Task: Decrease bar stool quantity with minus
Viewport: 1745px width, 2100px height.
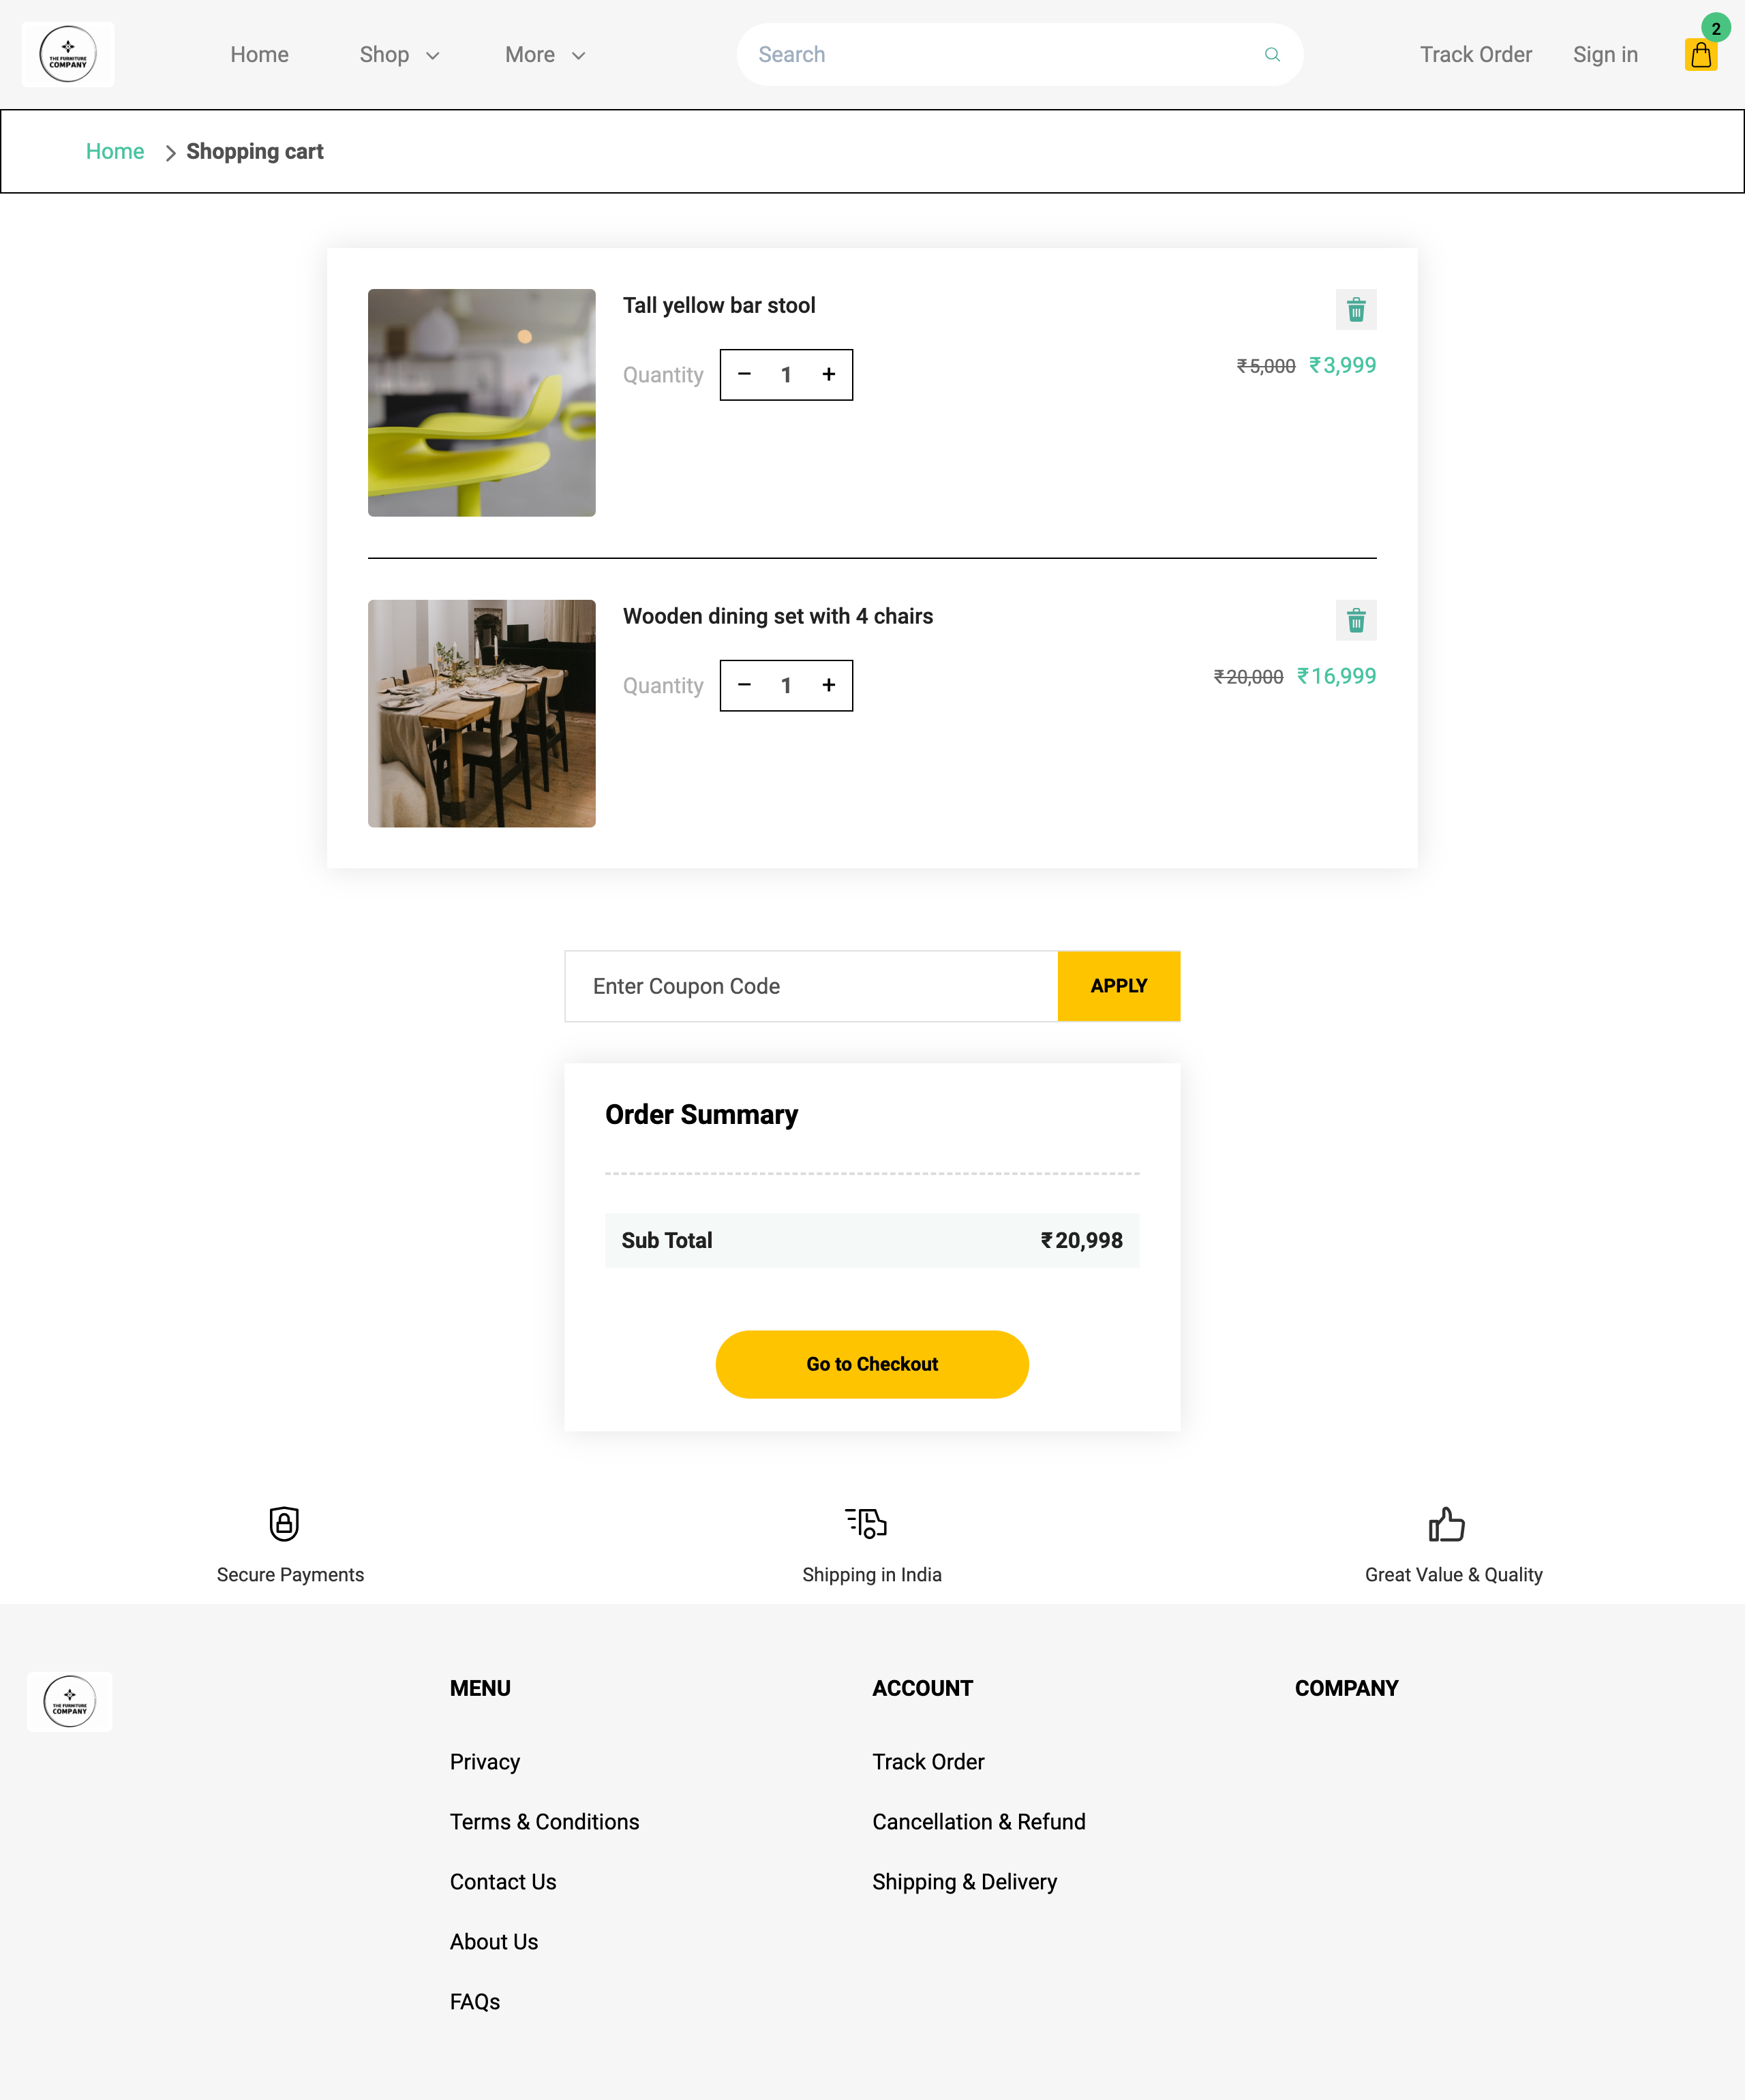Action: pyautogui.click(x=744, y=375)
